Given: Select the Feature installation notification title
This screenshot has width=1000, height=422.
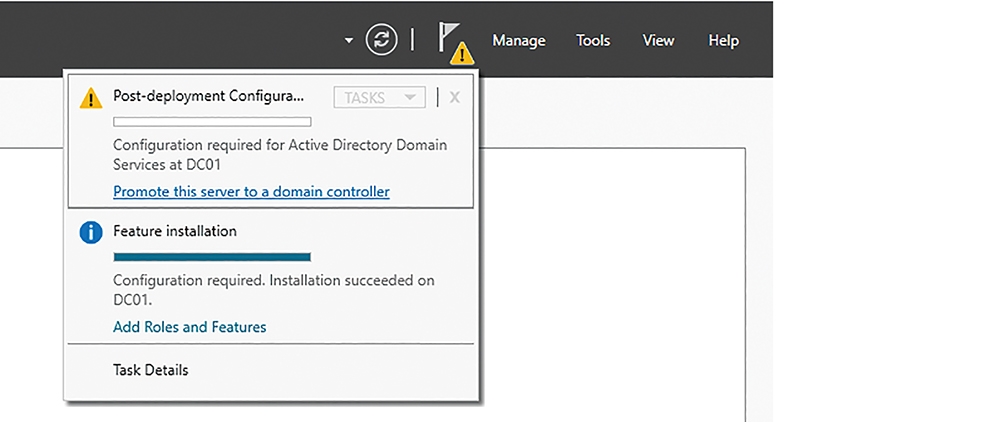Looking at the screenshot, I should pos(175,231).
